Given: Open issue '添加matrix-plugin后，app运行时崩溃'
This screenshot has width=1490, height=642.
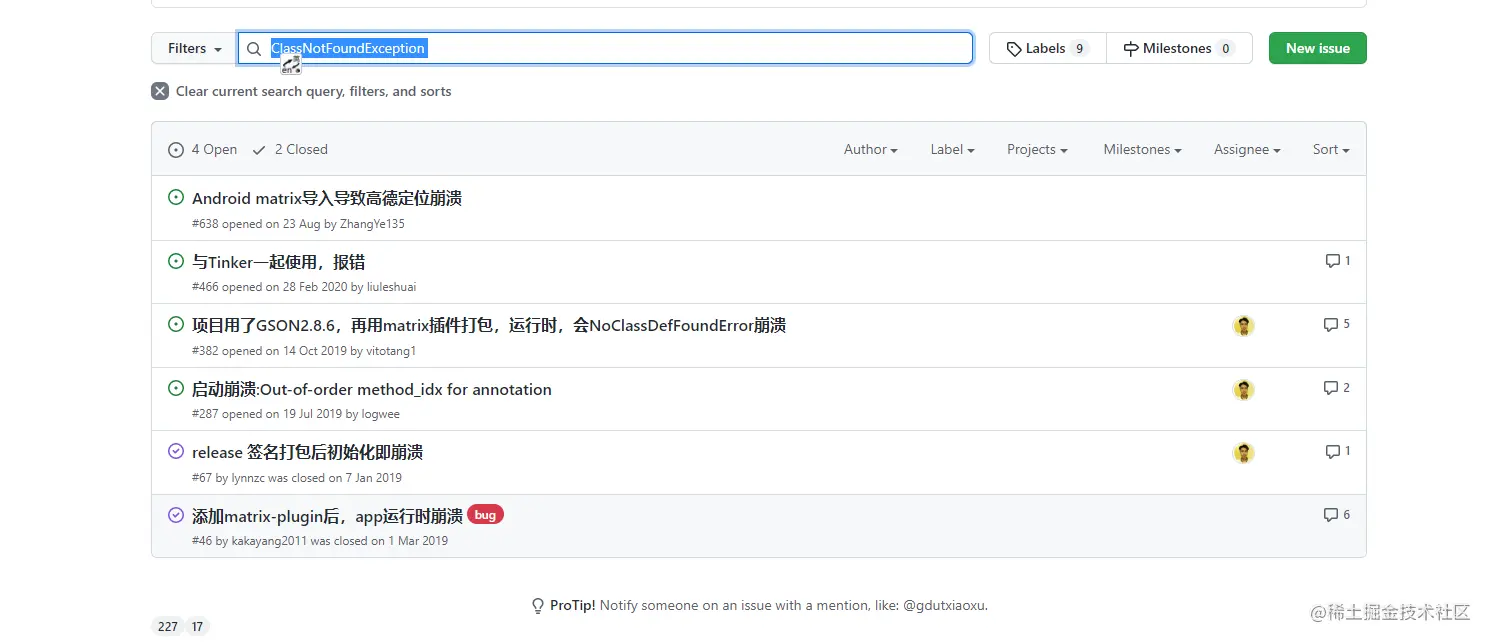Looking at the screenshot, I should point(327,516).
